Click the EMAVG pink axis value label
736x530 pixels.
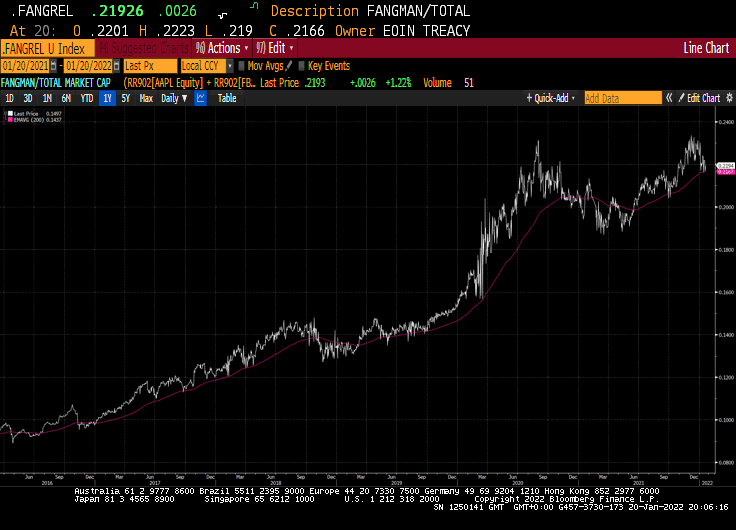point(726,172)
